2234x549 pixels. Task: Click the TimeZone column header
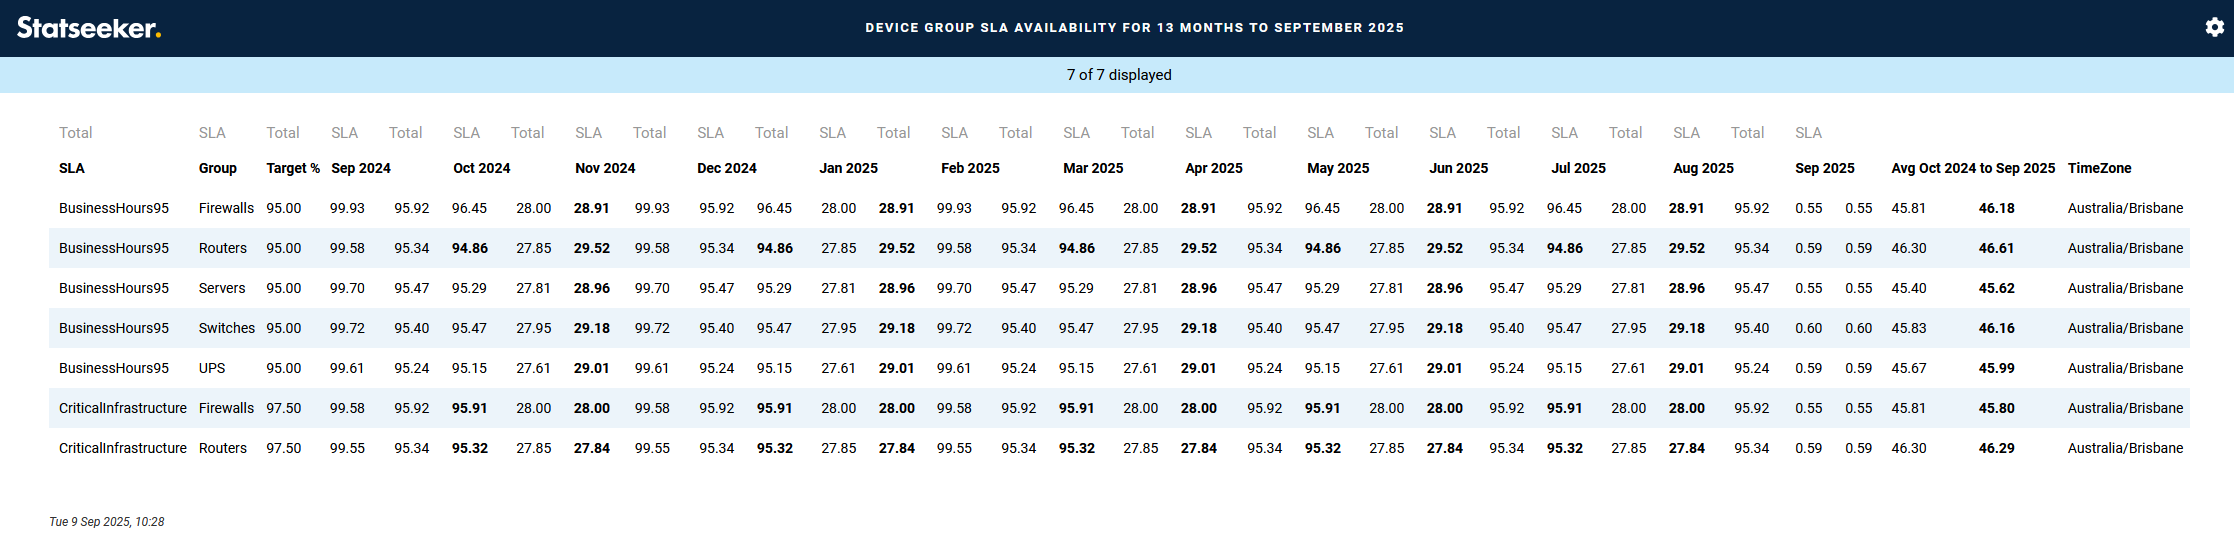2099,168
